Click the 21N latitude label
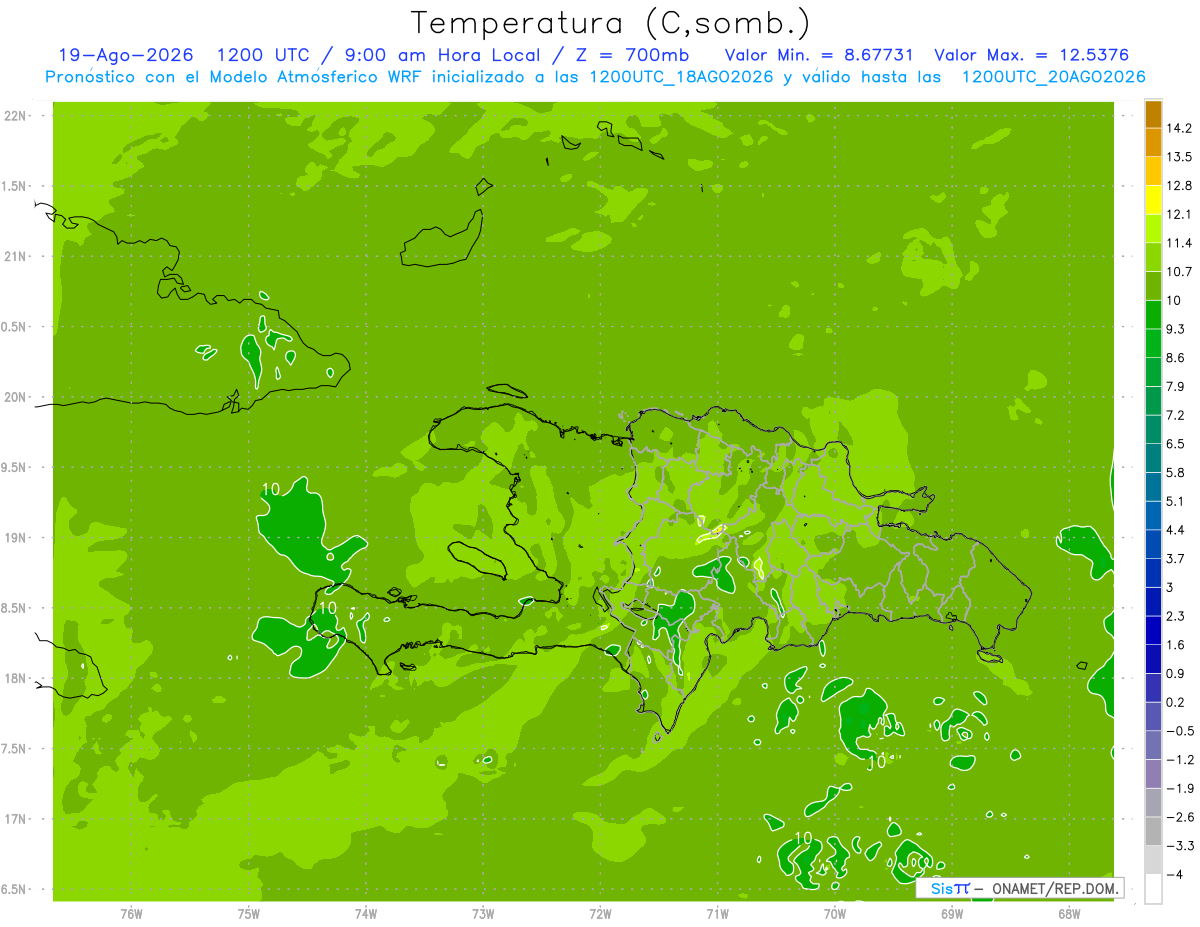This screenshot has height=927, width=1200. (x=16, y=257)
